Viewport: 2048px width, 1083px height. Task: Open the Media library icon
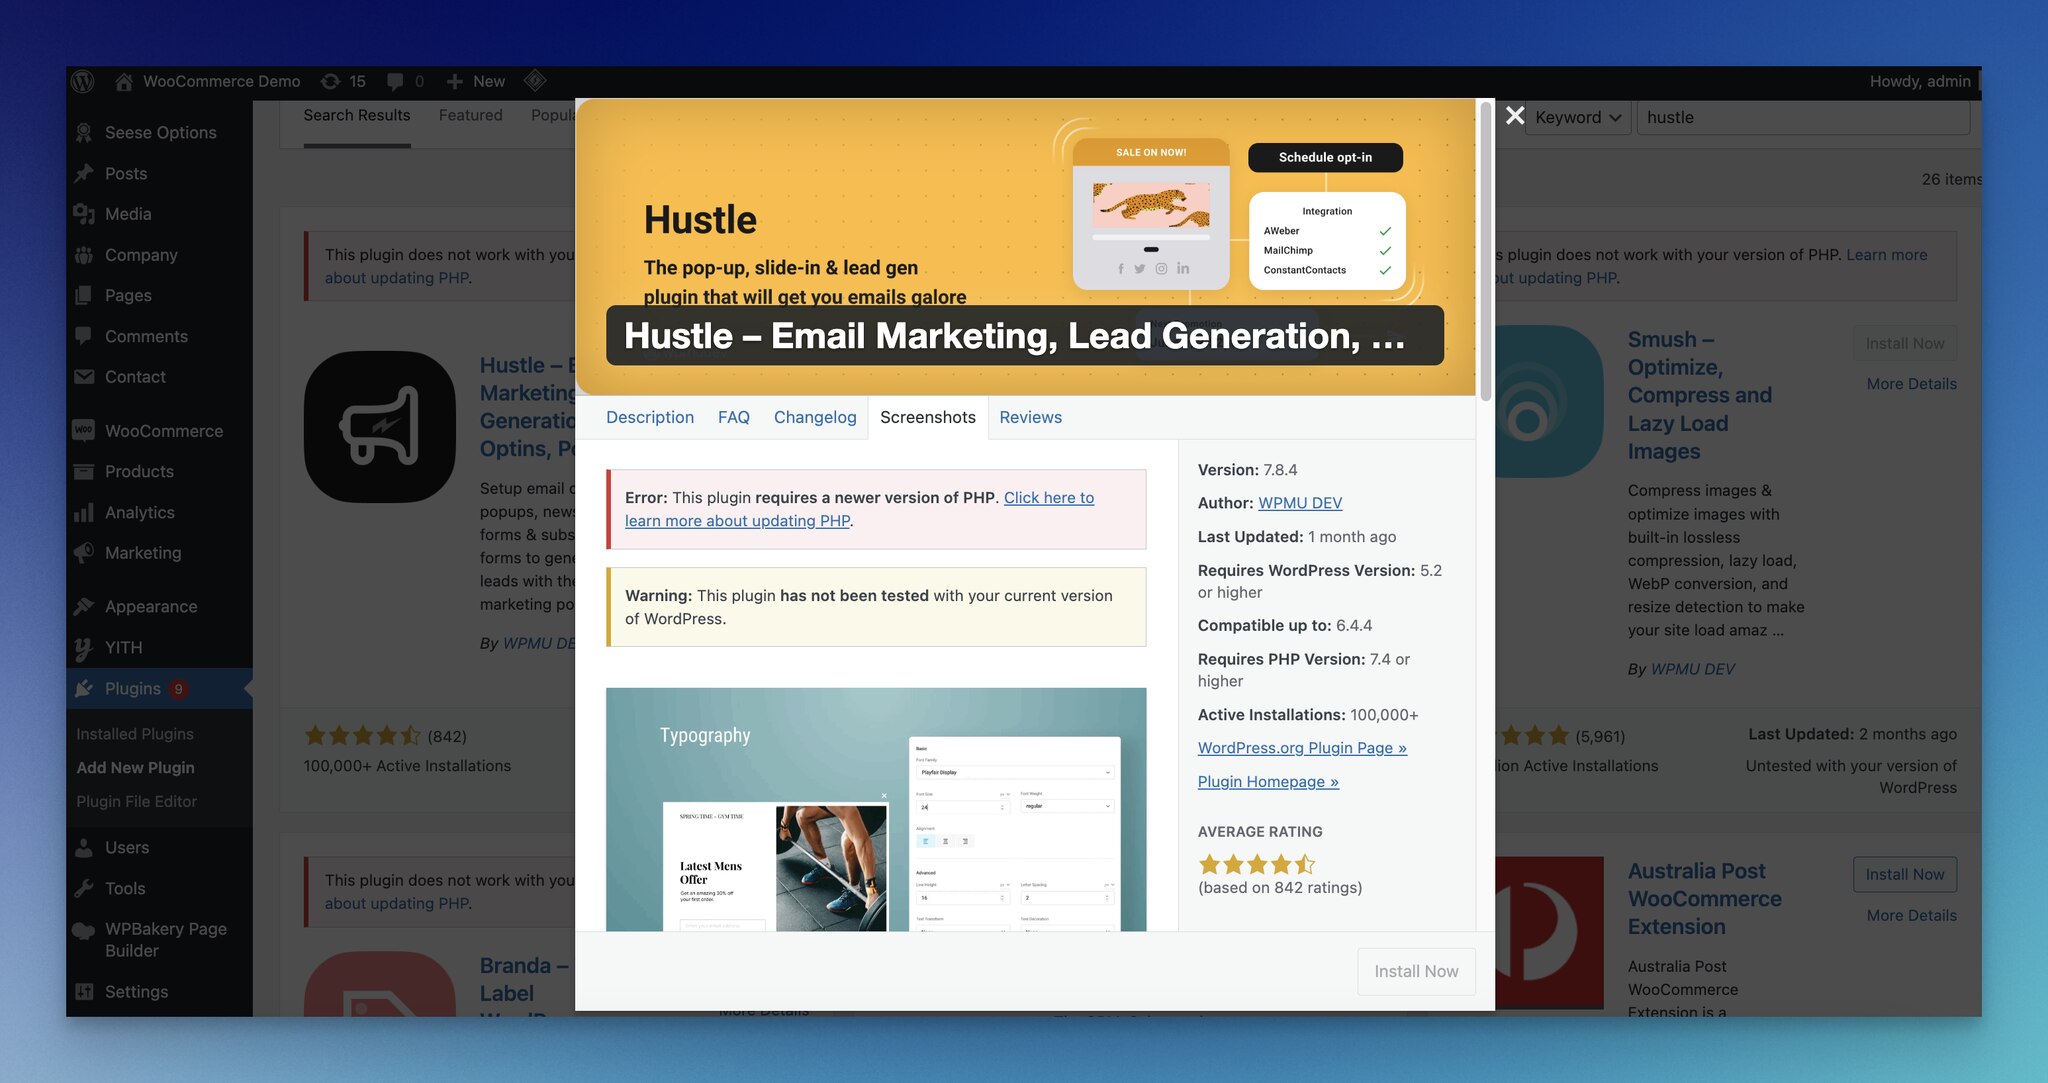point(85,213)
